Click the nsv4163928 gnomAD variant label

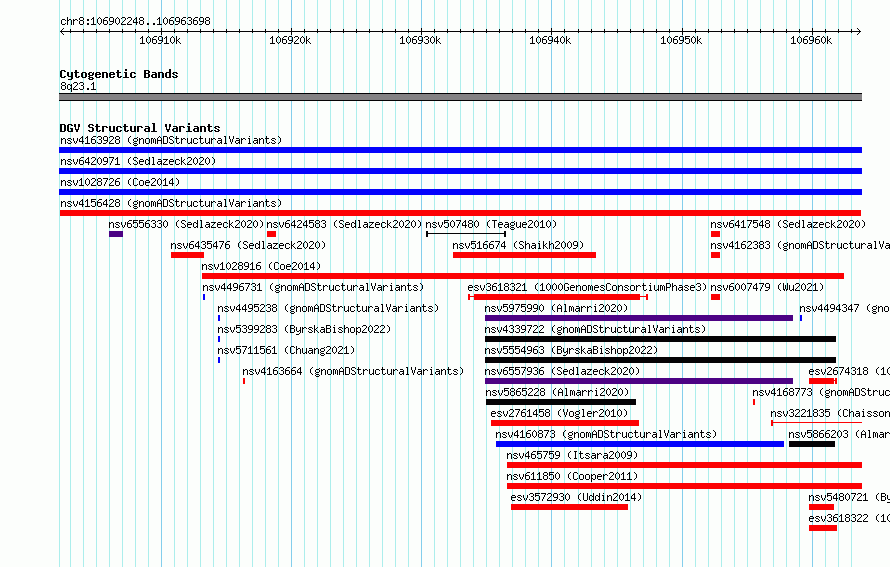point(171,140)
